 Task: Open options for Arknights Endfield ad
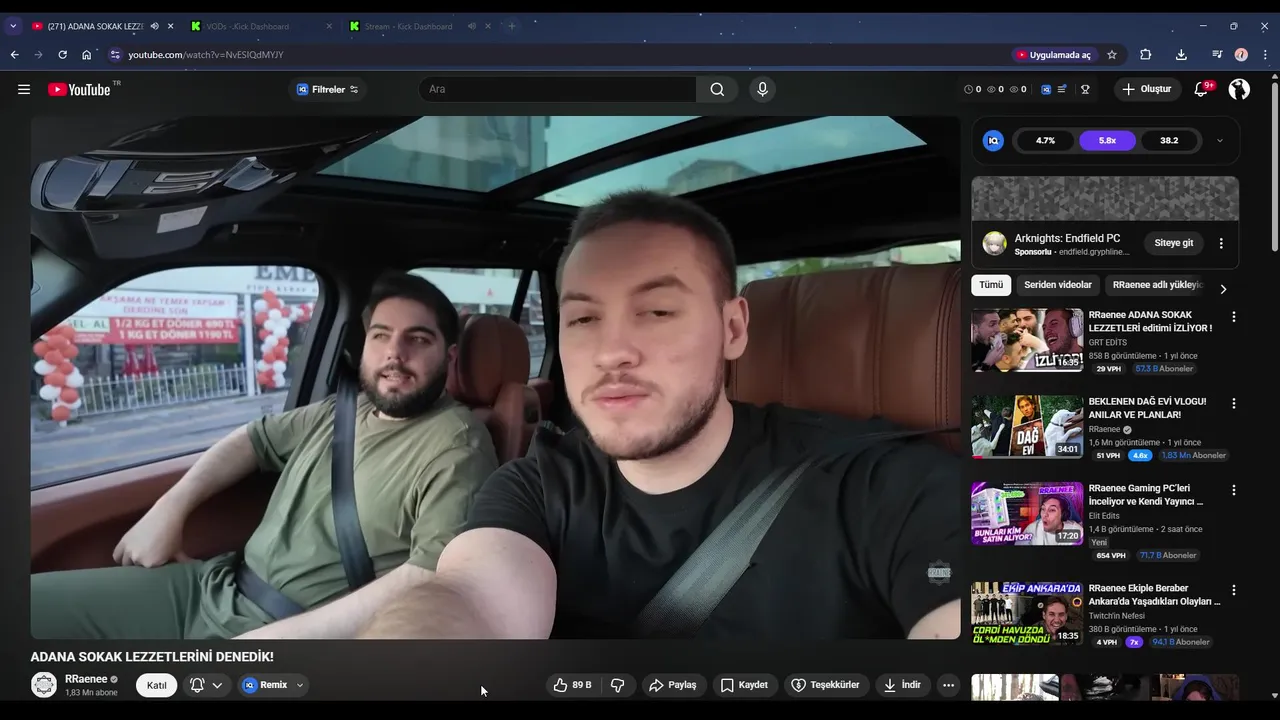pos(1221,243)
